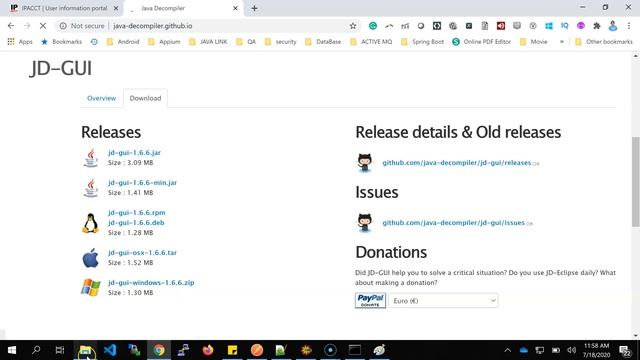
Task: Click the Windows logo icon for the Windows release
Action: 90,287
